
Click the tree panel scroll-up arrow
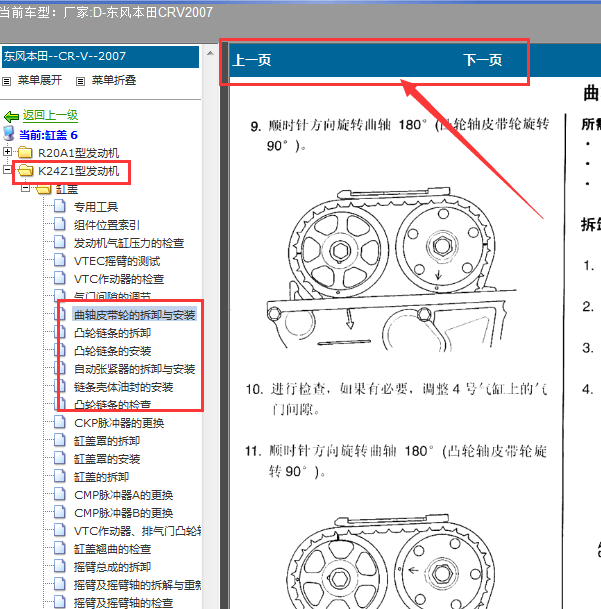[x=210, y=53]
